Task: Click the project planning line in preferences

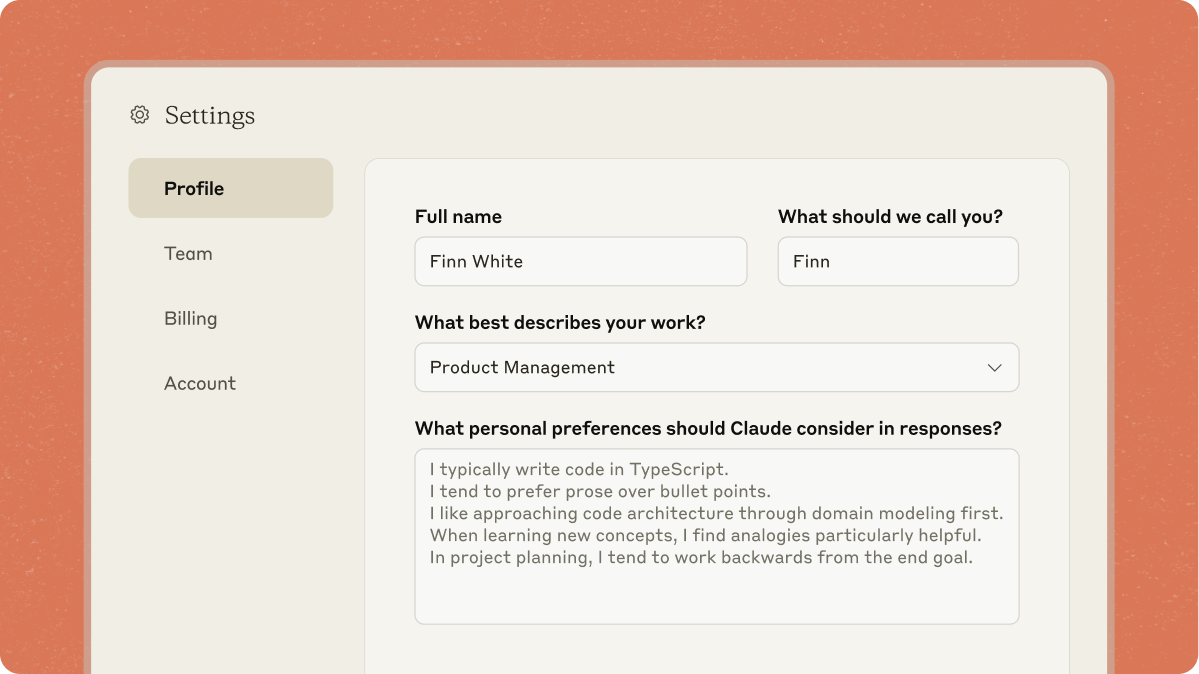Action: pyautogui.click(x=700, y=557)
